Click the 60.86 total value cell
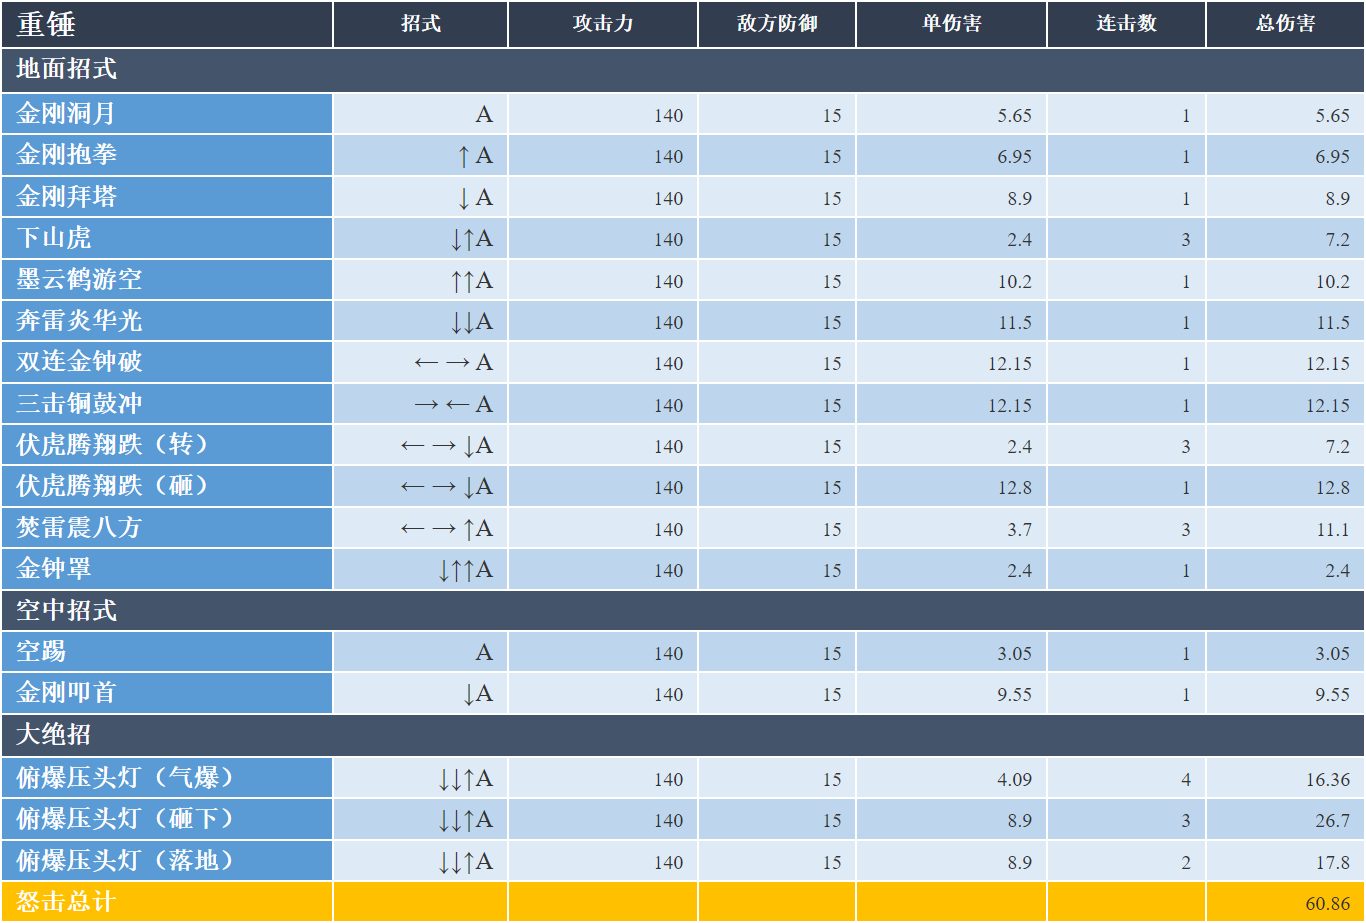 coord(1285,902)
